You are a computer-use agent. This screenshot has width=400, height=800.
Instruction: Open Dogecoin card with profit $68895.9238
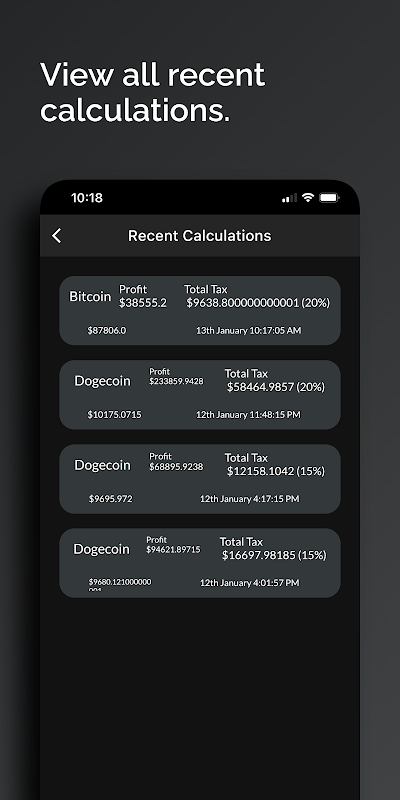click(x=200, y=479)
